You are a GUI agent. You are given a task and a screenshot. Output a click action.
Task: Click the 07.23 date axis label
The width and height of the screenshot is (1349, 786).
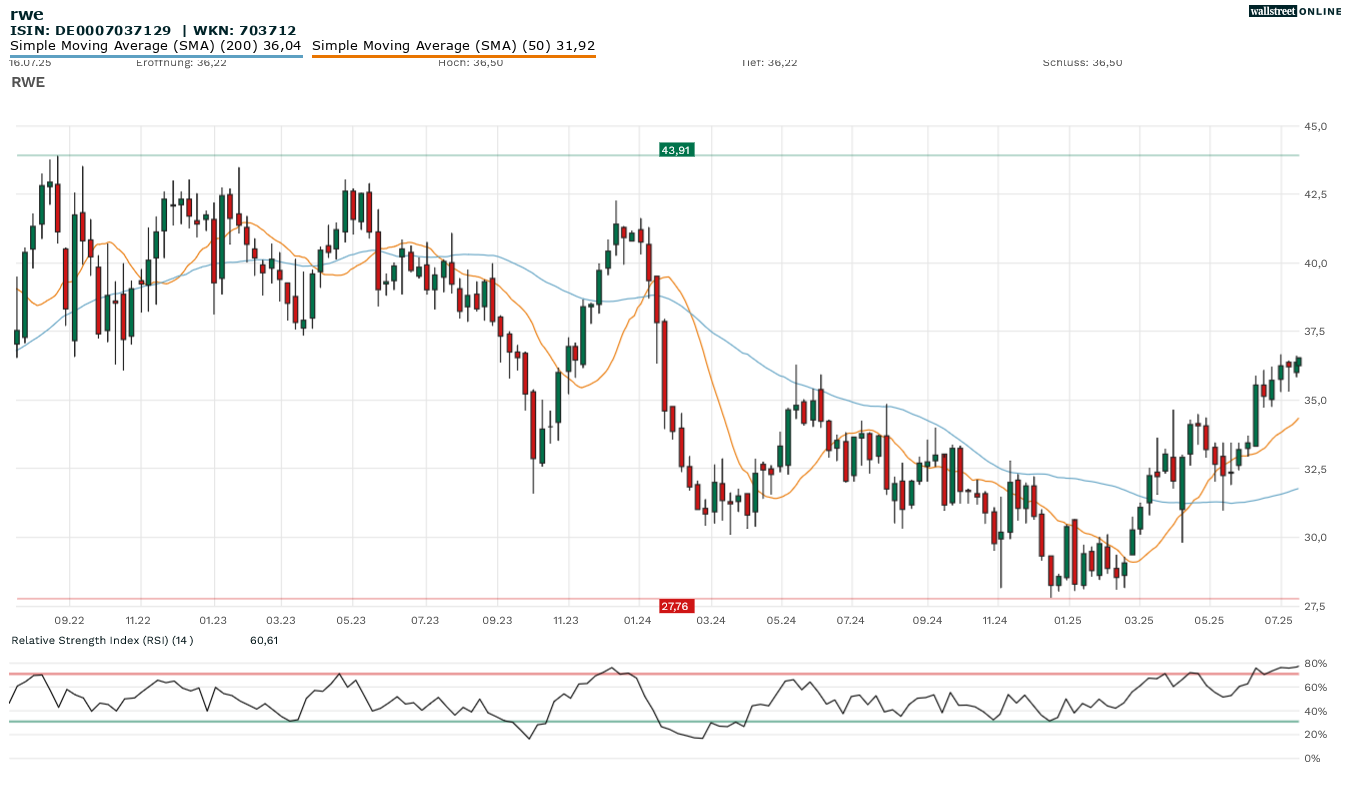coord(426,621)
